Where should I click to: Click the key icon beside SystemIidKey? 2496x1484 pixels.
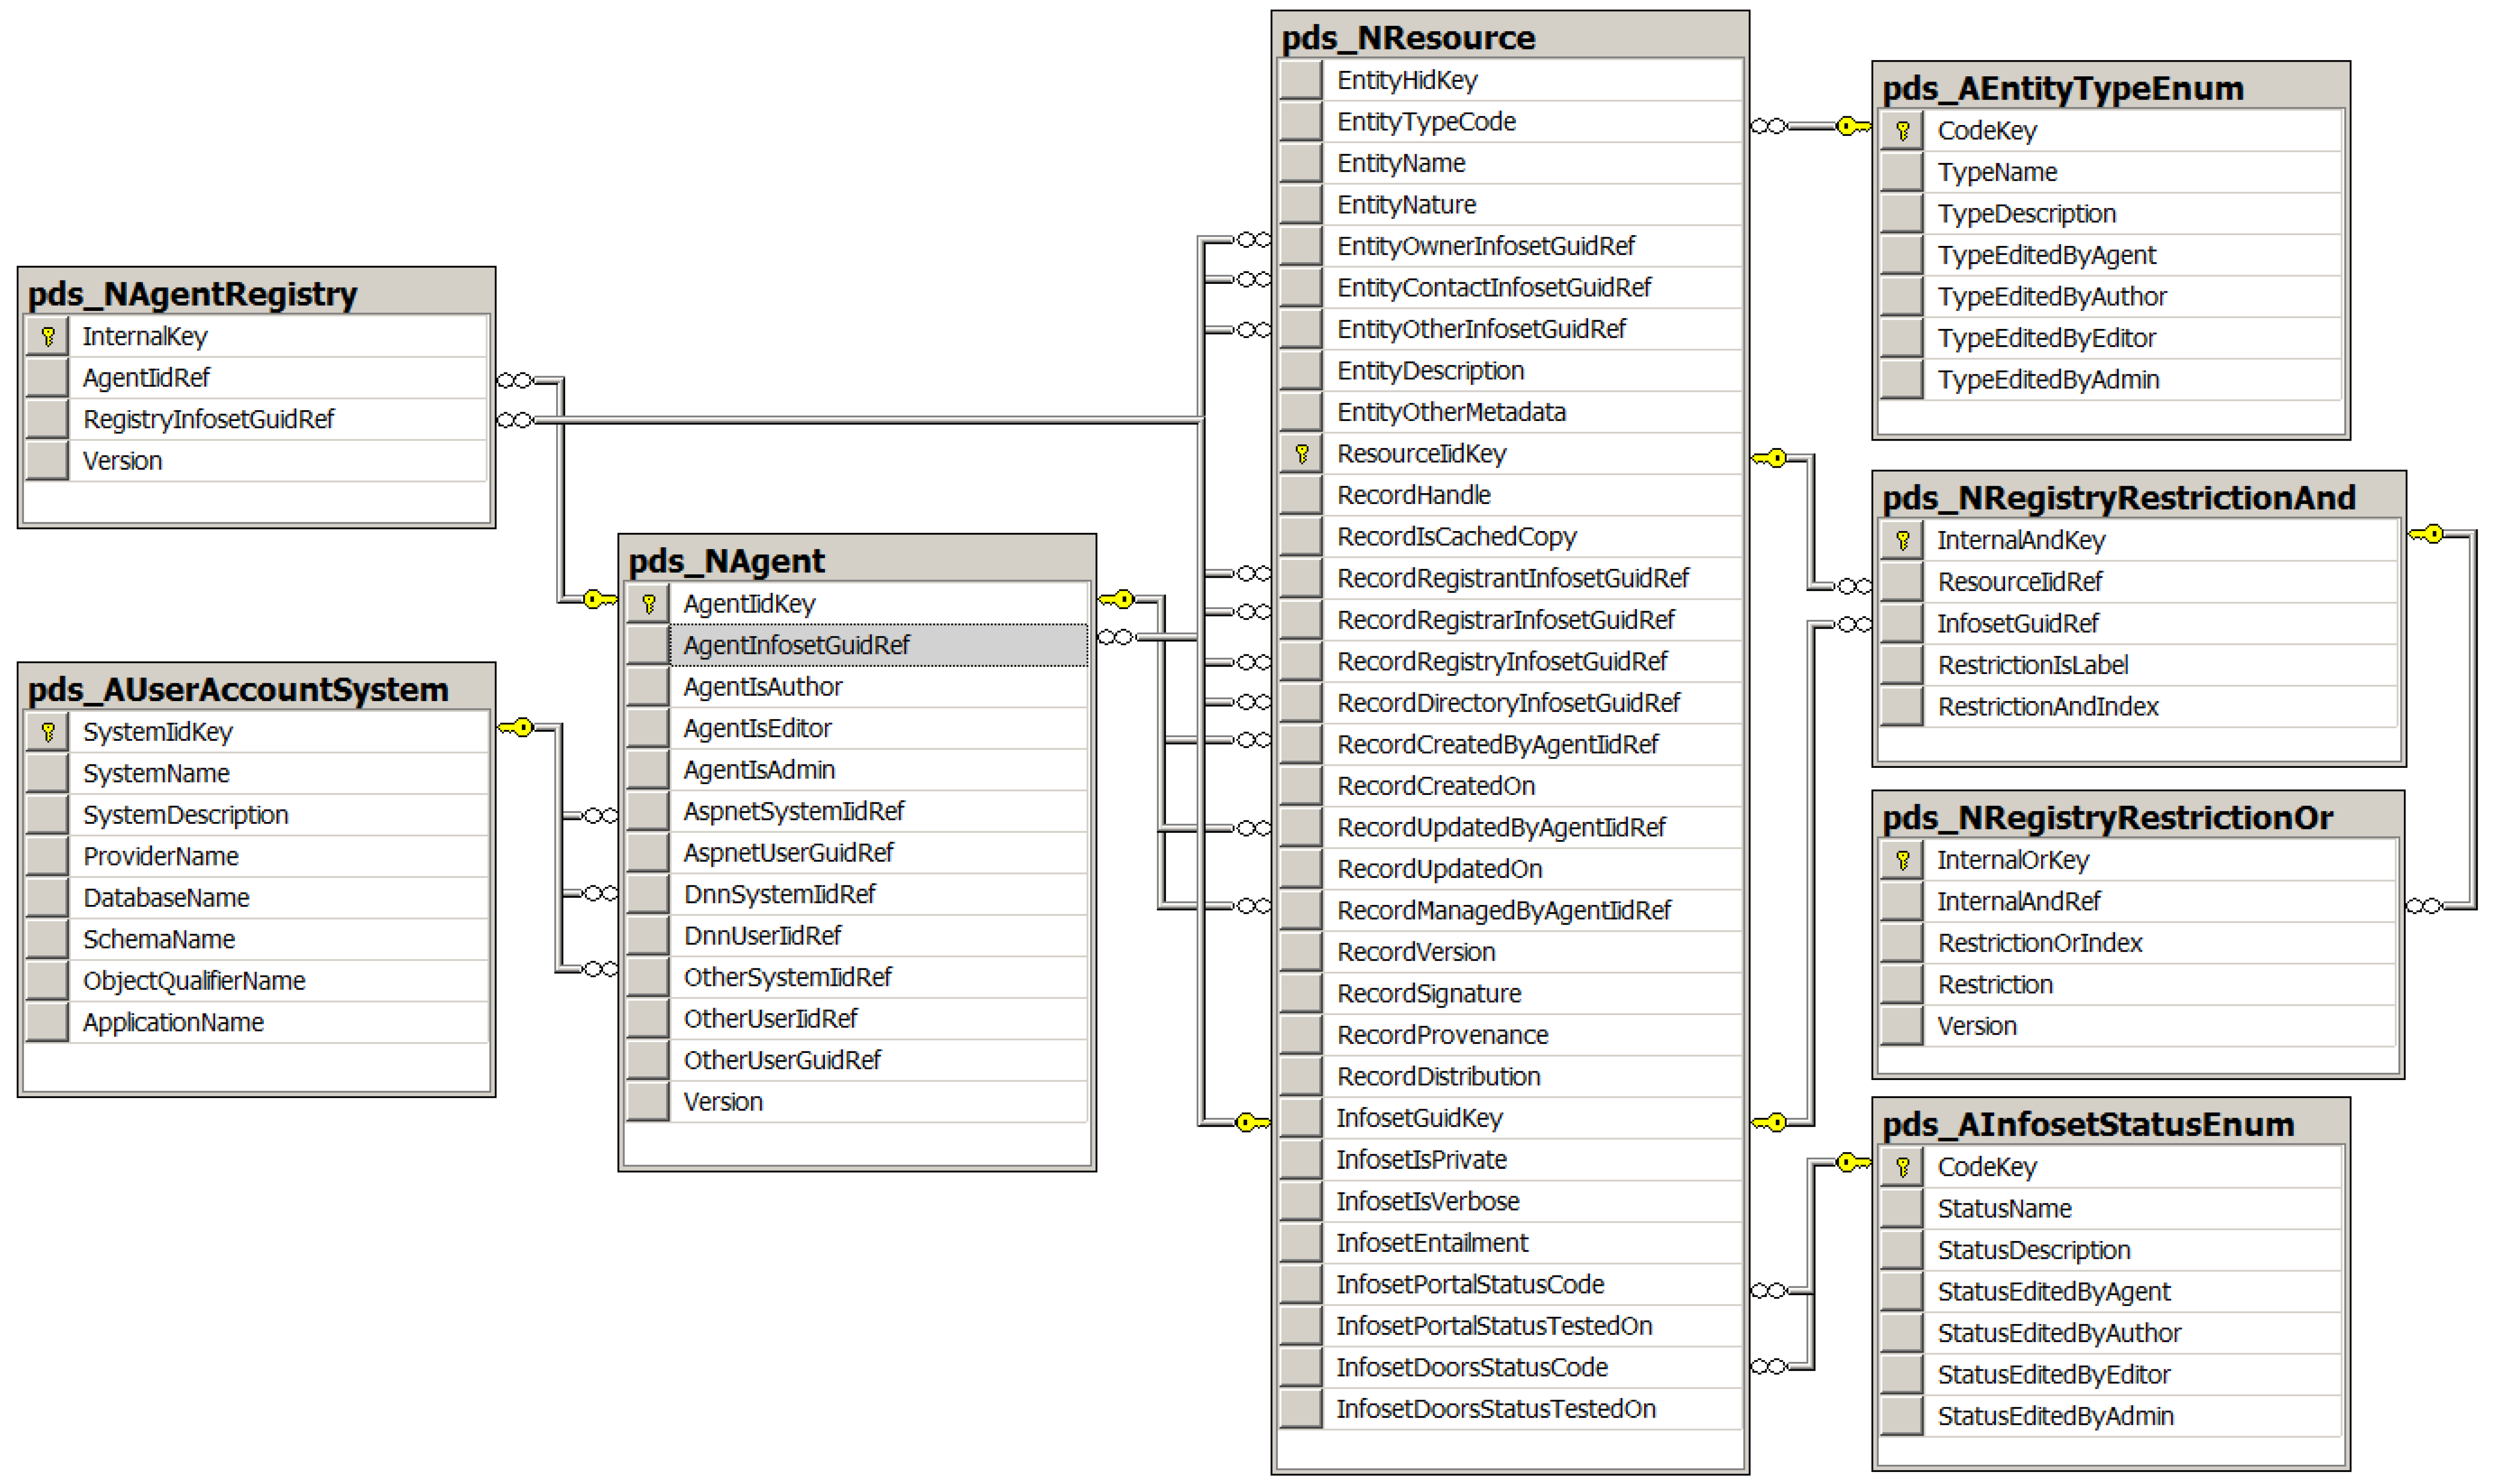pos(47,732)
